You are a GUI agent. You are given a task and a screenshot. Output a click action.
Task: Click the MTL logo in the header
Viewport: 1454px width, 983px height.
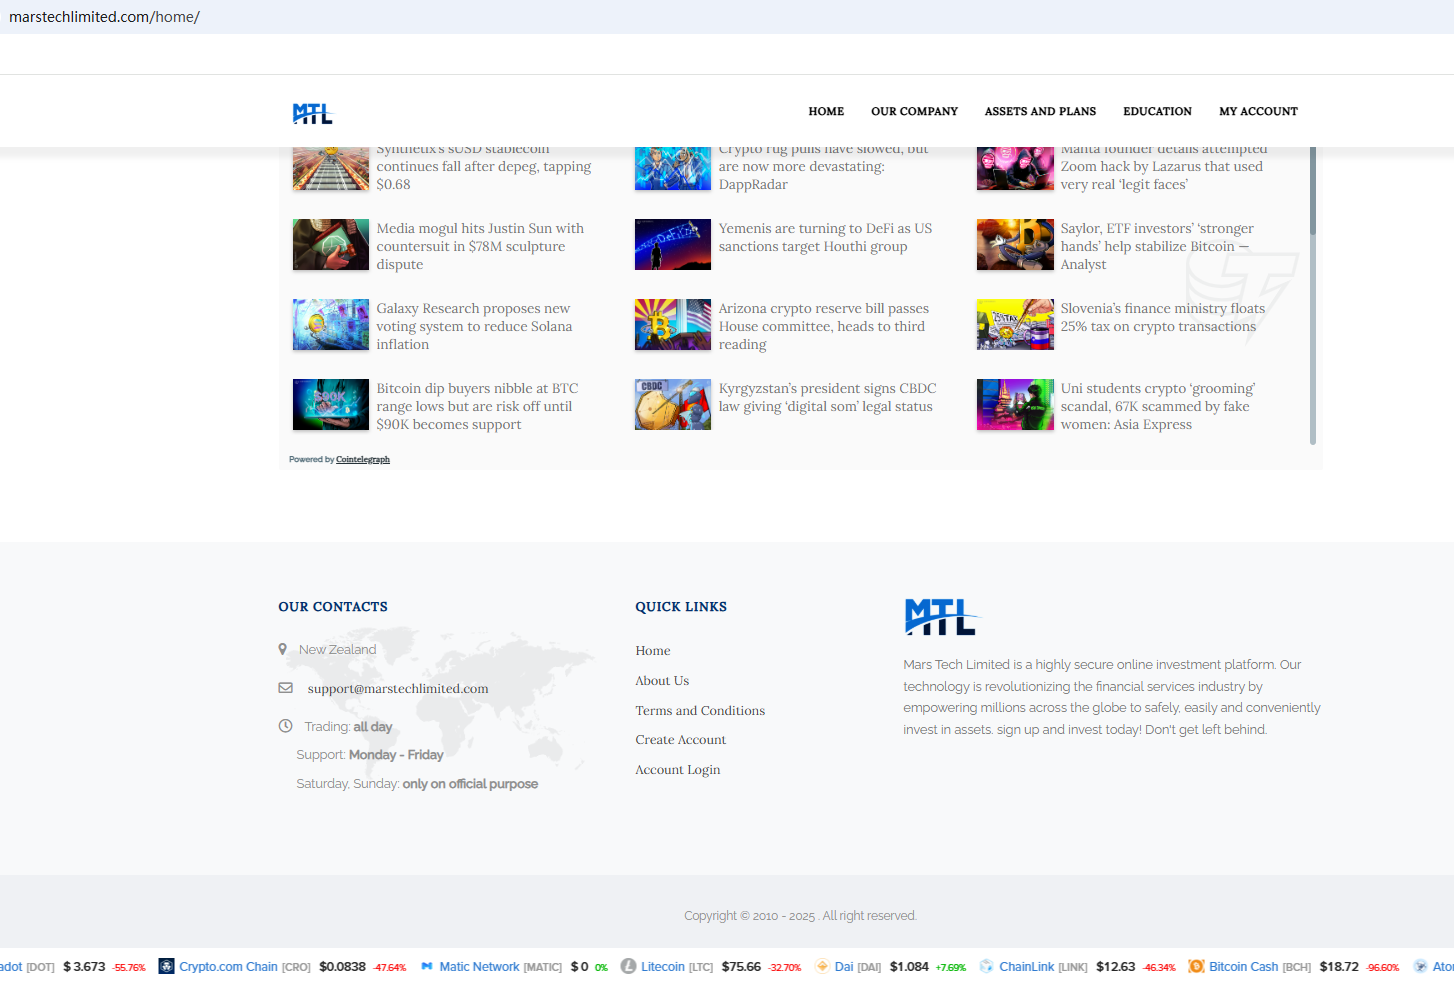click(x=312, y=113)
